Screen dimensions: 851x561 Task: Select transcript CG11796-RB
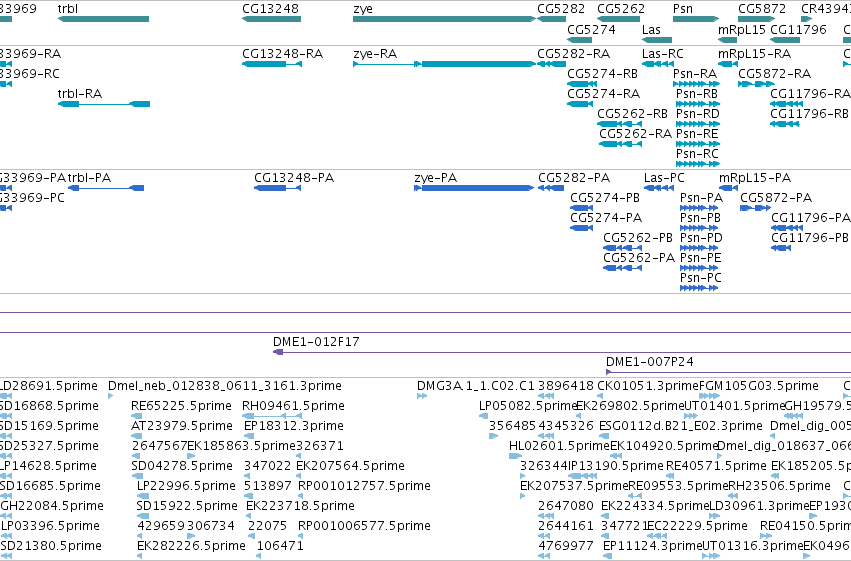[785, 124]
